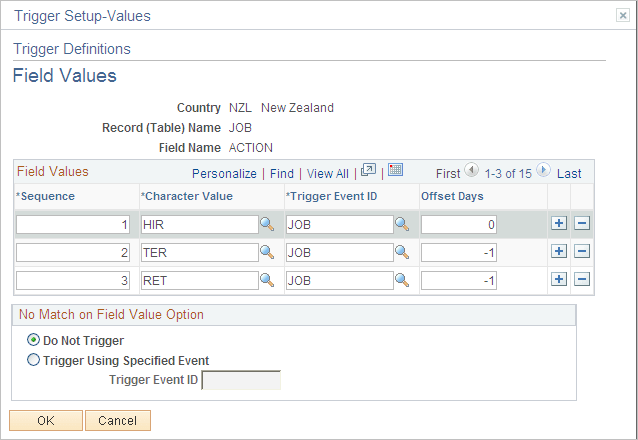Image resolution: width=638 pixels, height=440 pixels.
Task: Click View All link
Action: (328, 174)
